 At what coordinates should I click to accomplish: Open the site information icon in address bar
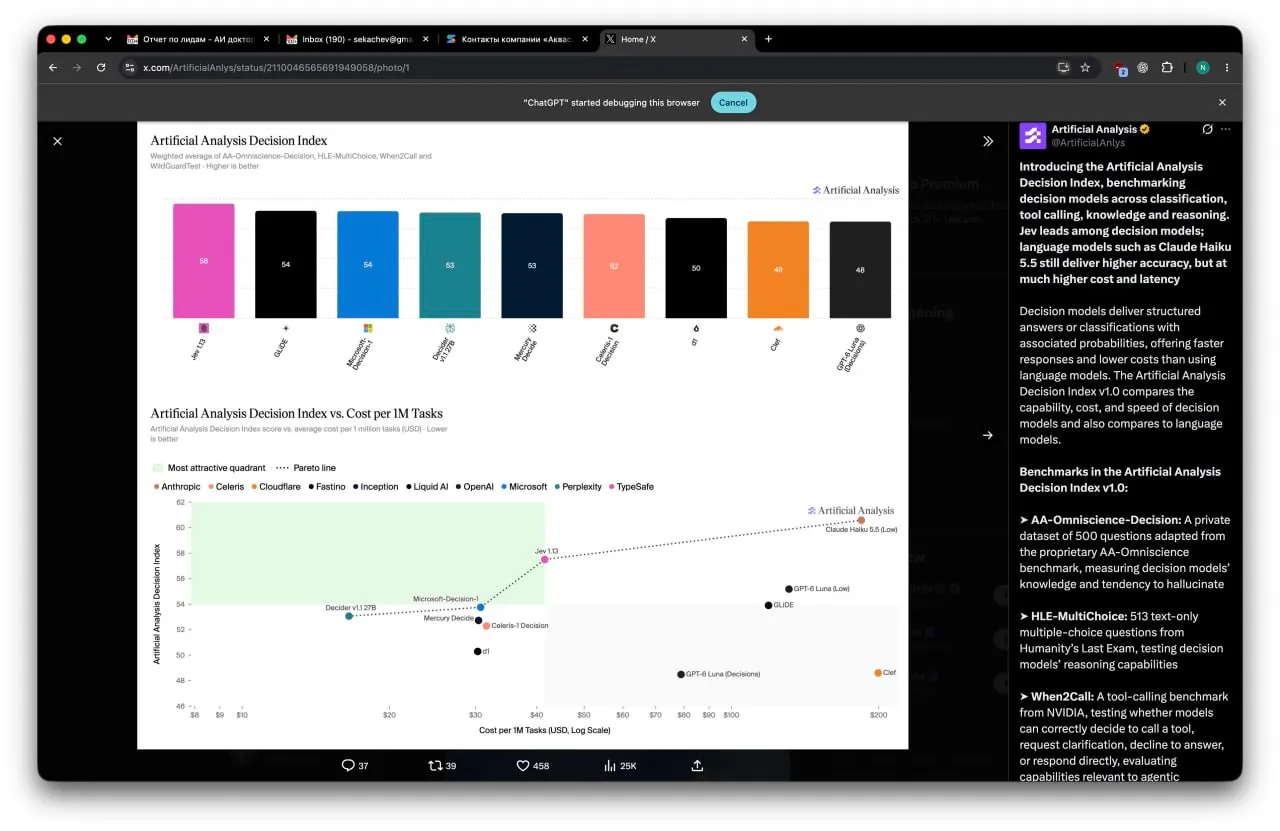tap(129, 67)
